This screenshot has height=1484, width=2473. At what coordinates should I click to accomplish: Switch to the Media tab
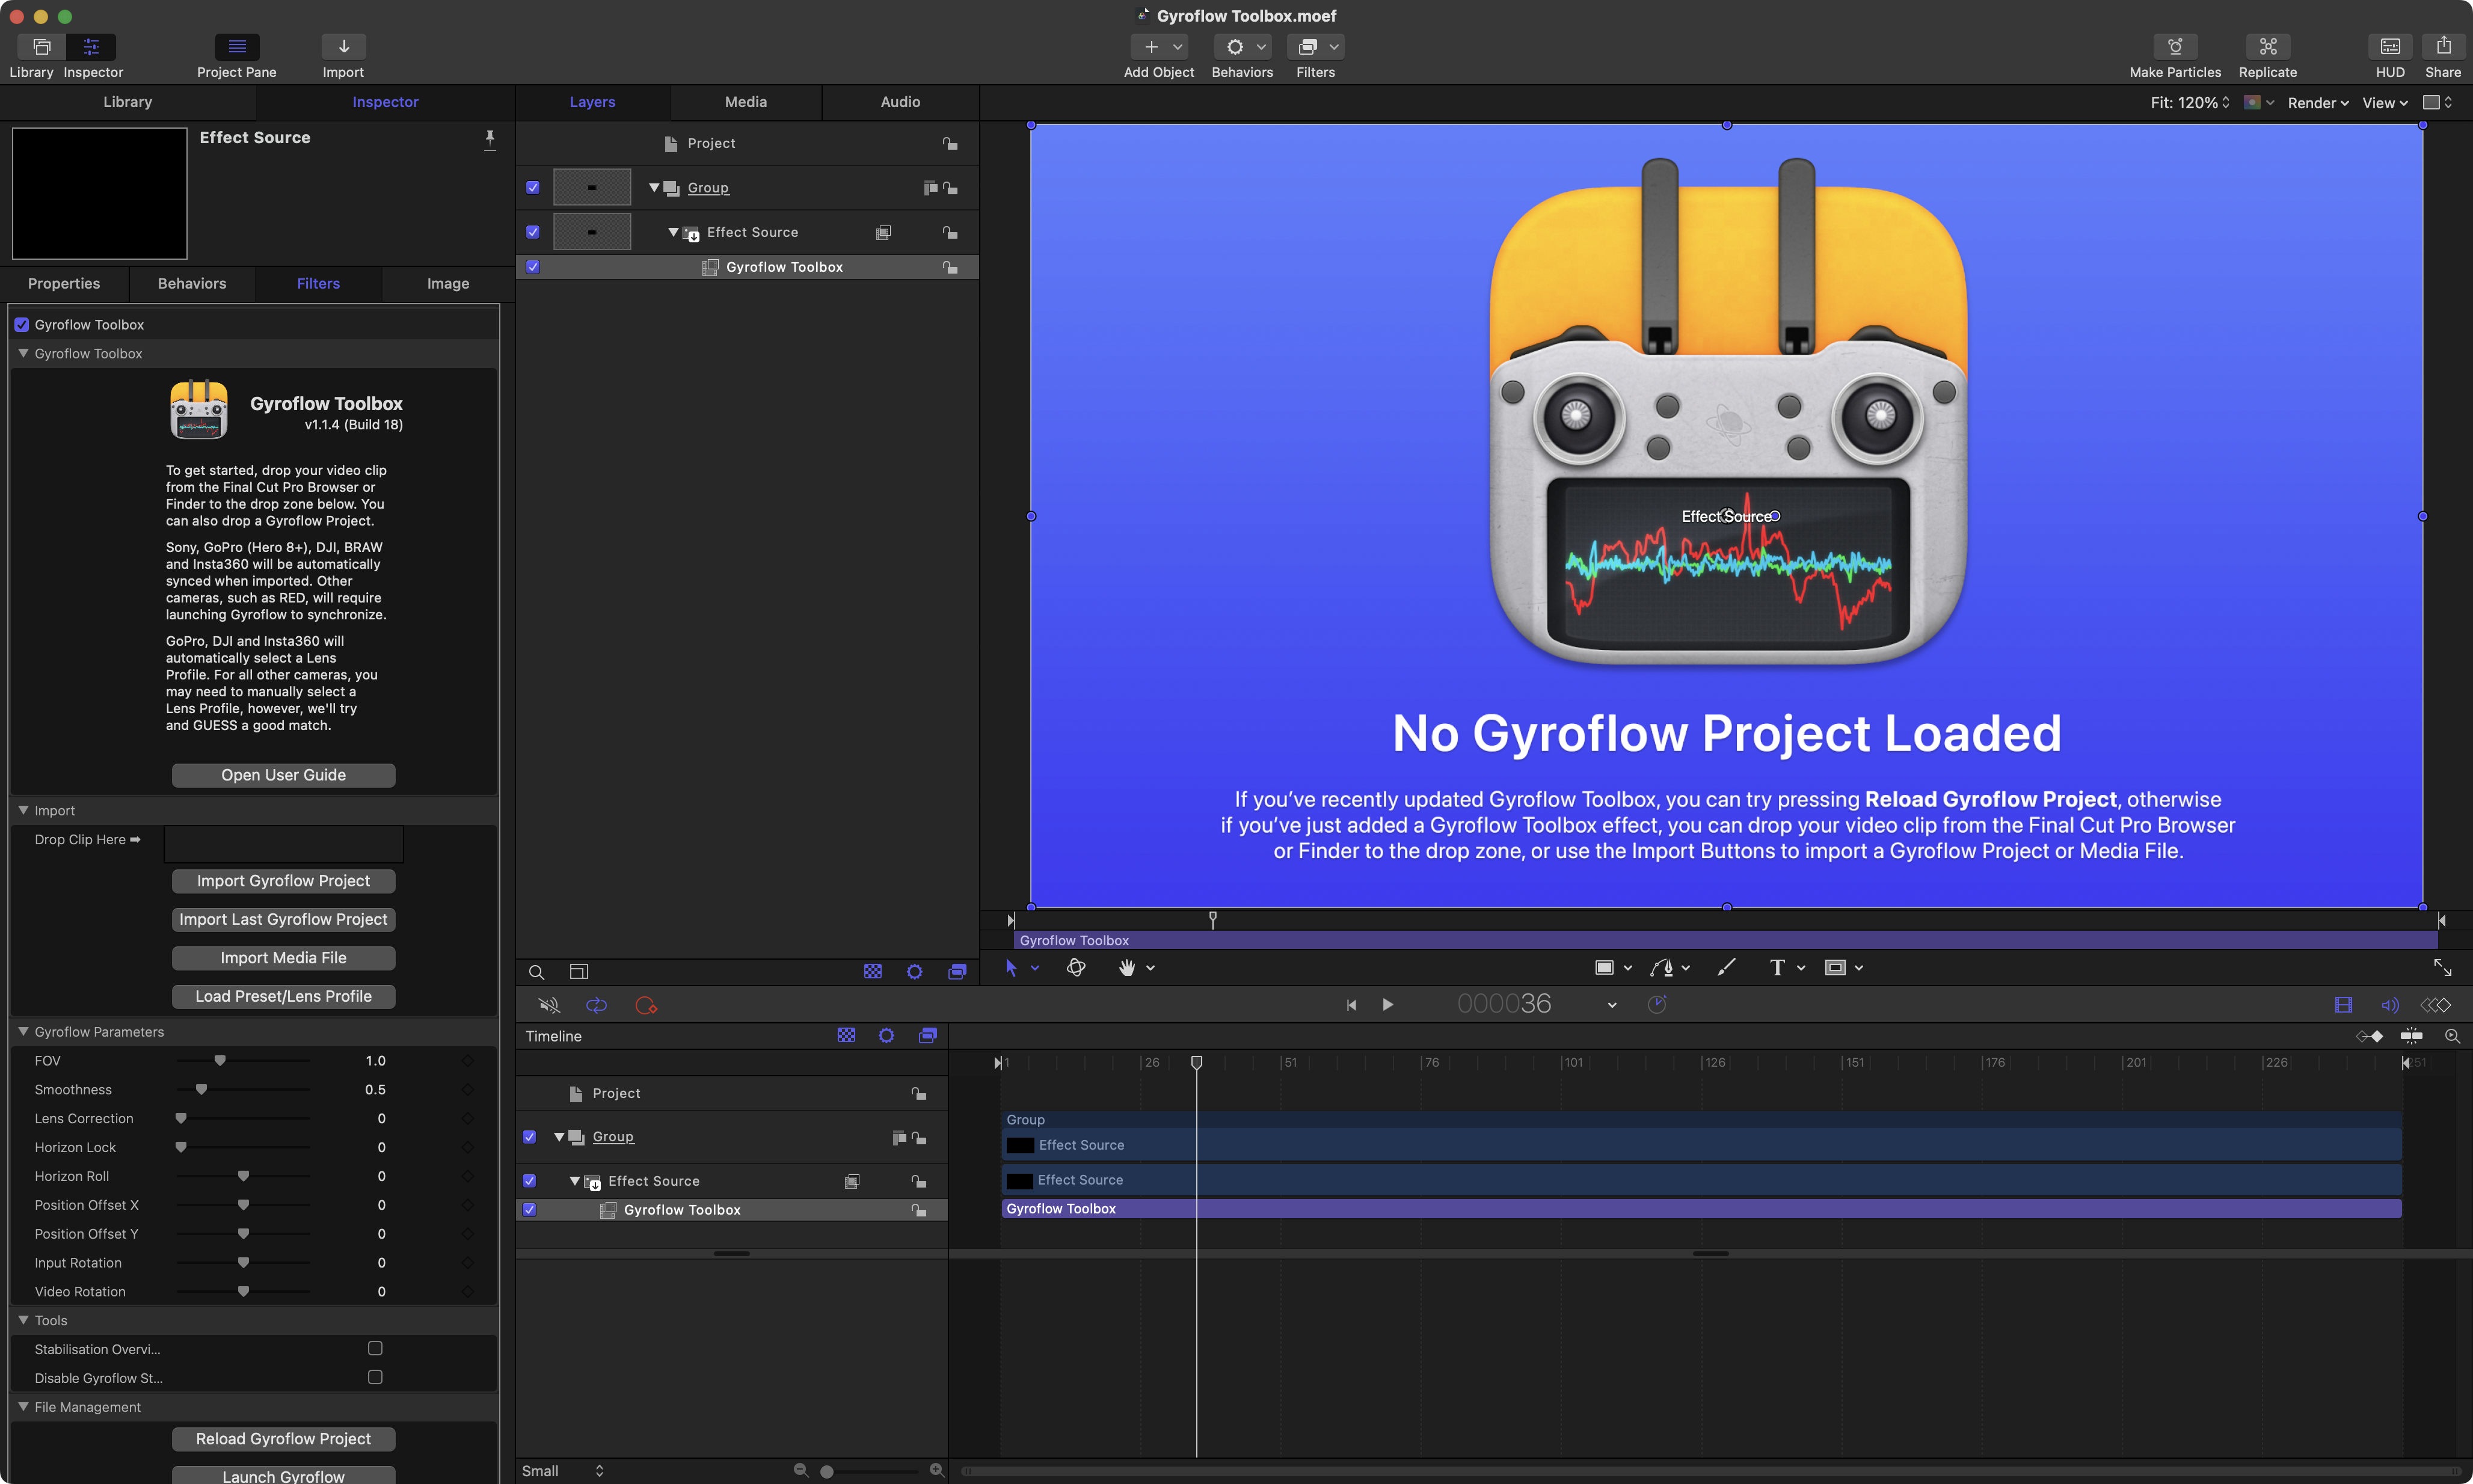click(745, 102)
